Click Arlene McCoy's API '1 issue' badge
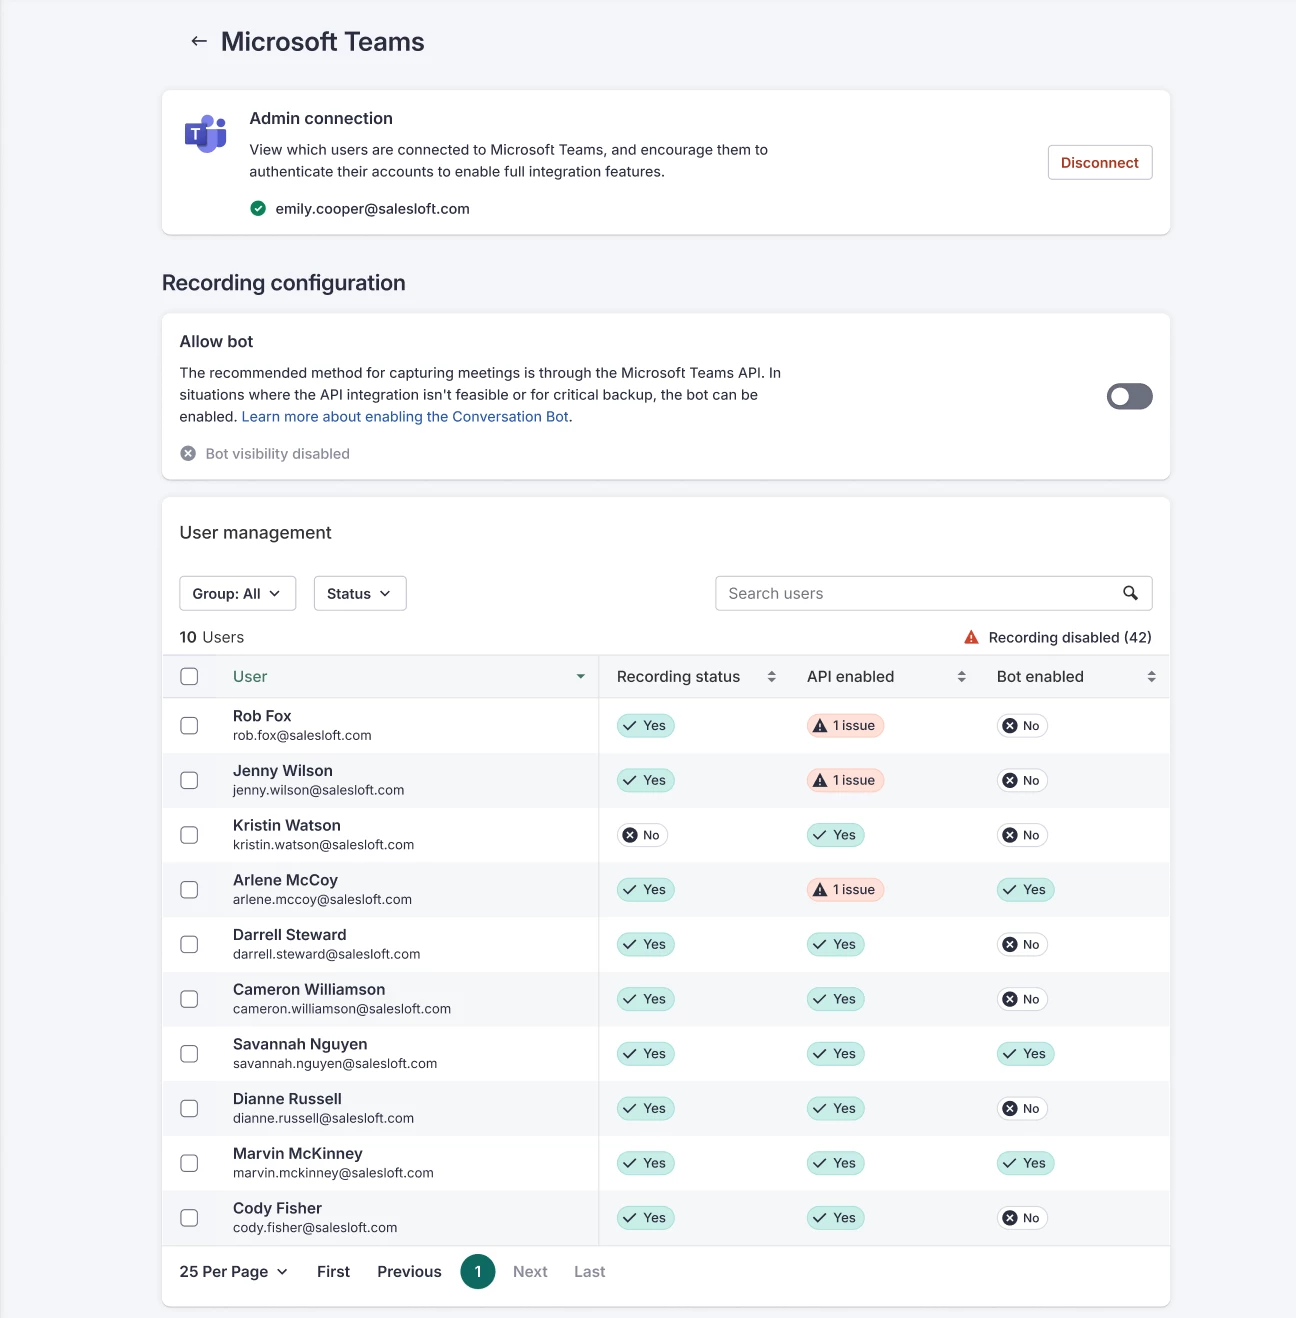 point(845,890)
